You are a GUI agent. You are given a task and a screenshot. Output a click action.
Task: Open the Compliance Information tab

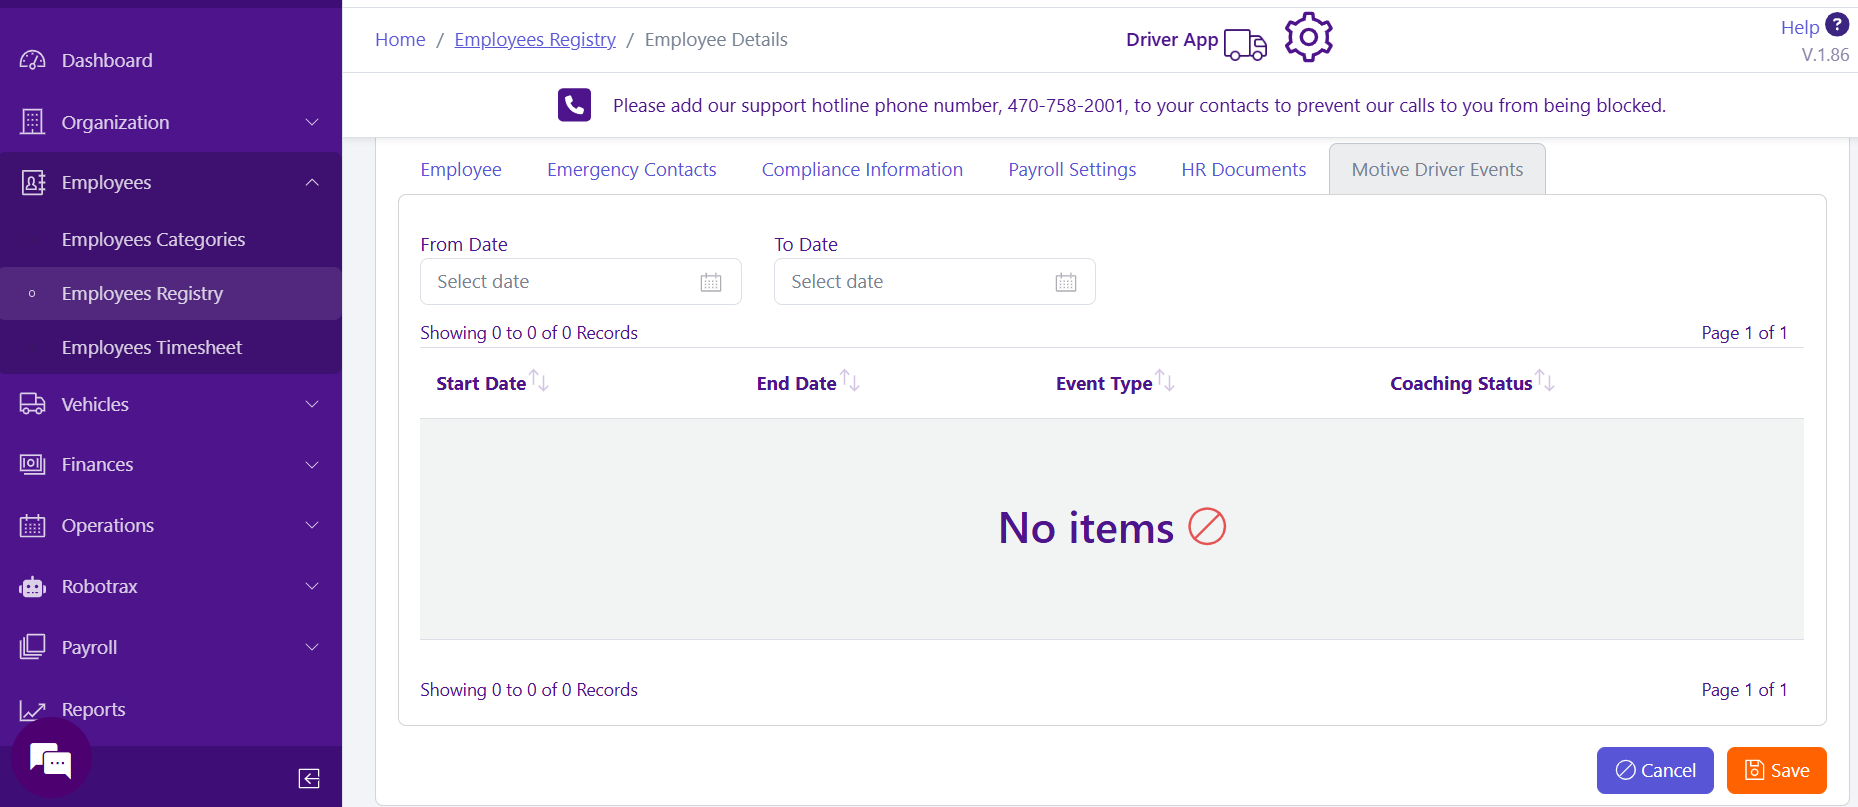[862, 170]
